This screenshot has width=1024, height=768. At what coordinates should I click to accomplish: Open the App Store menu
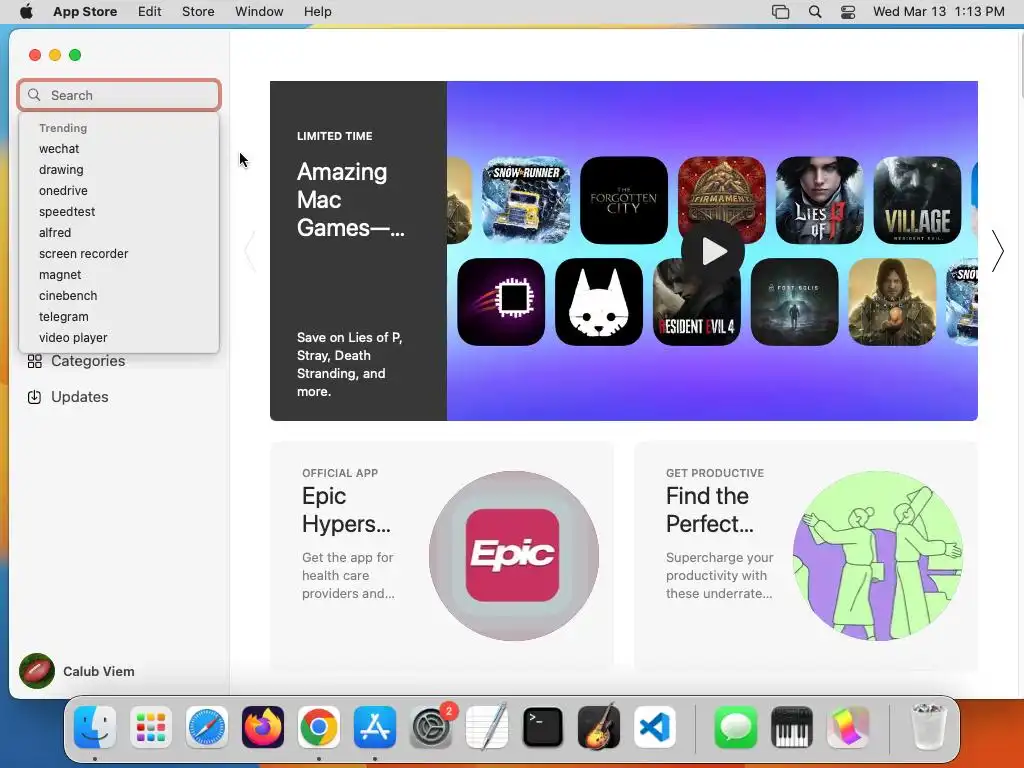pos(85,12)
